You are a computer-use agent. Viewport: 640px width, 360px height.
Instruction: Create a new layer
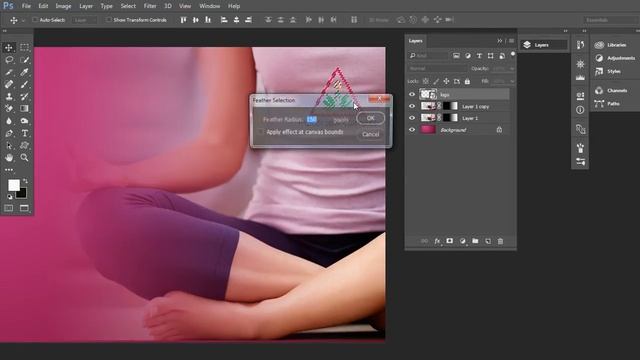488,241
